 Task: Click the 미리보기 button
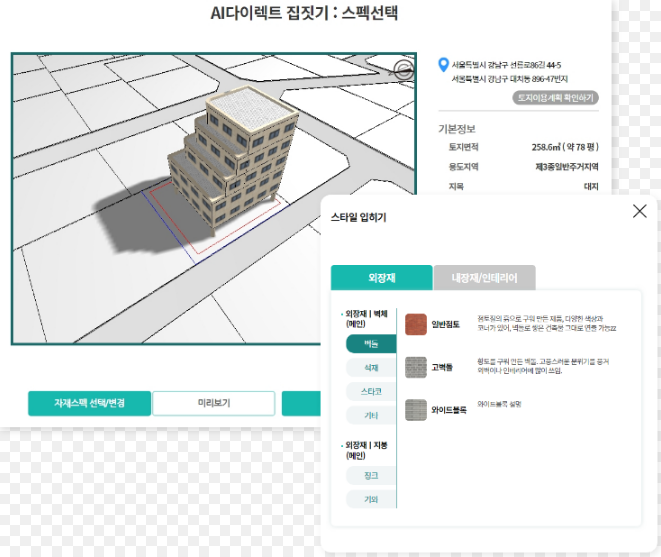[x=214, y=403]
